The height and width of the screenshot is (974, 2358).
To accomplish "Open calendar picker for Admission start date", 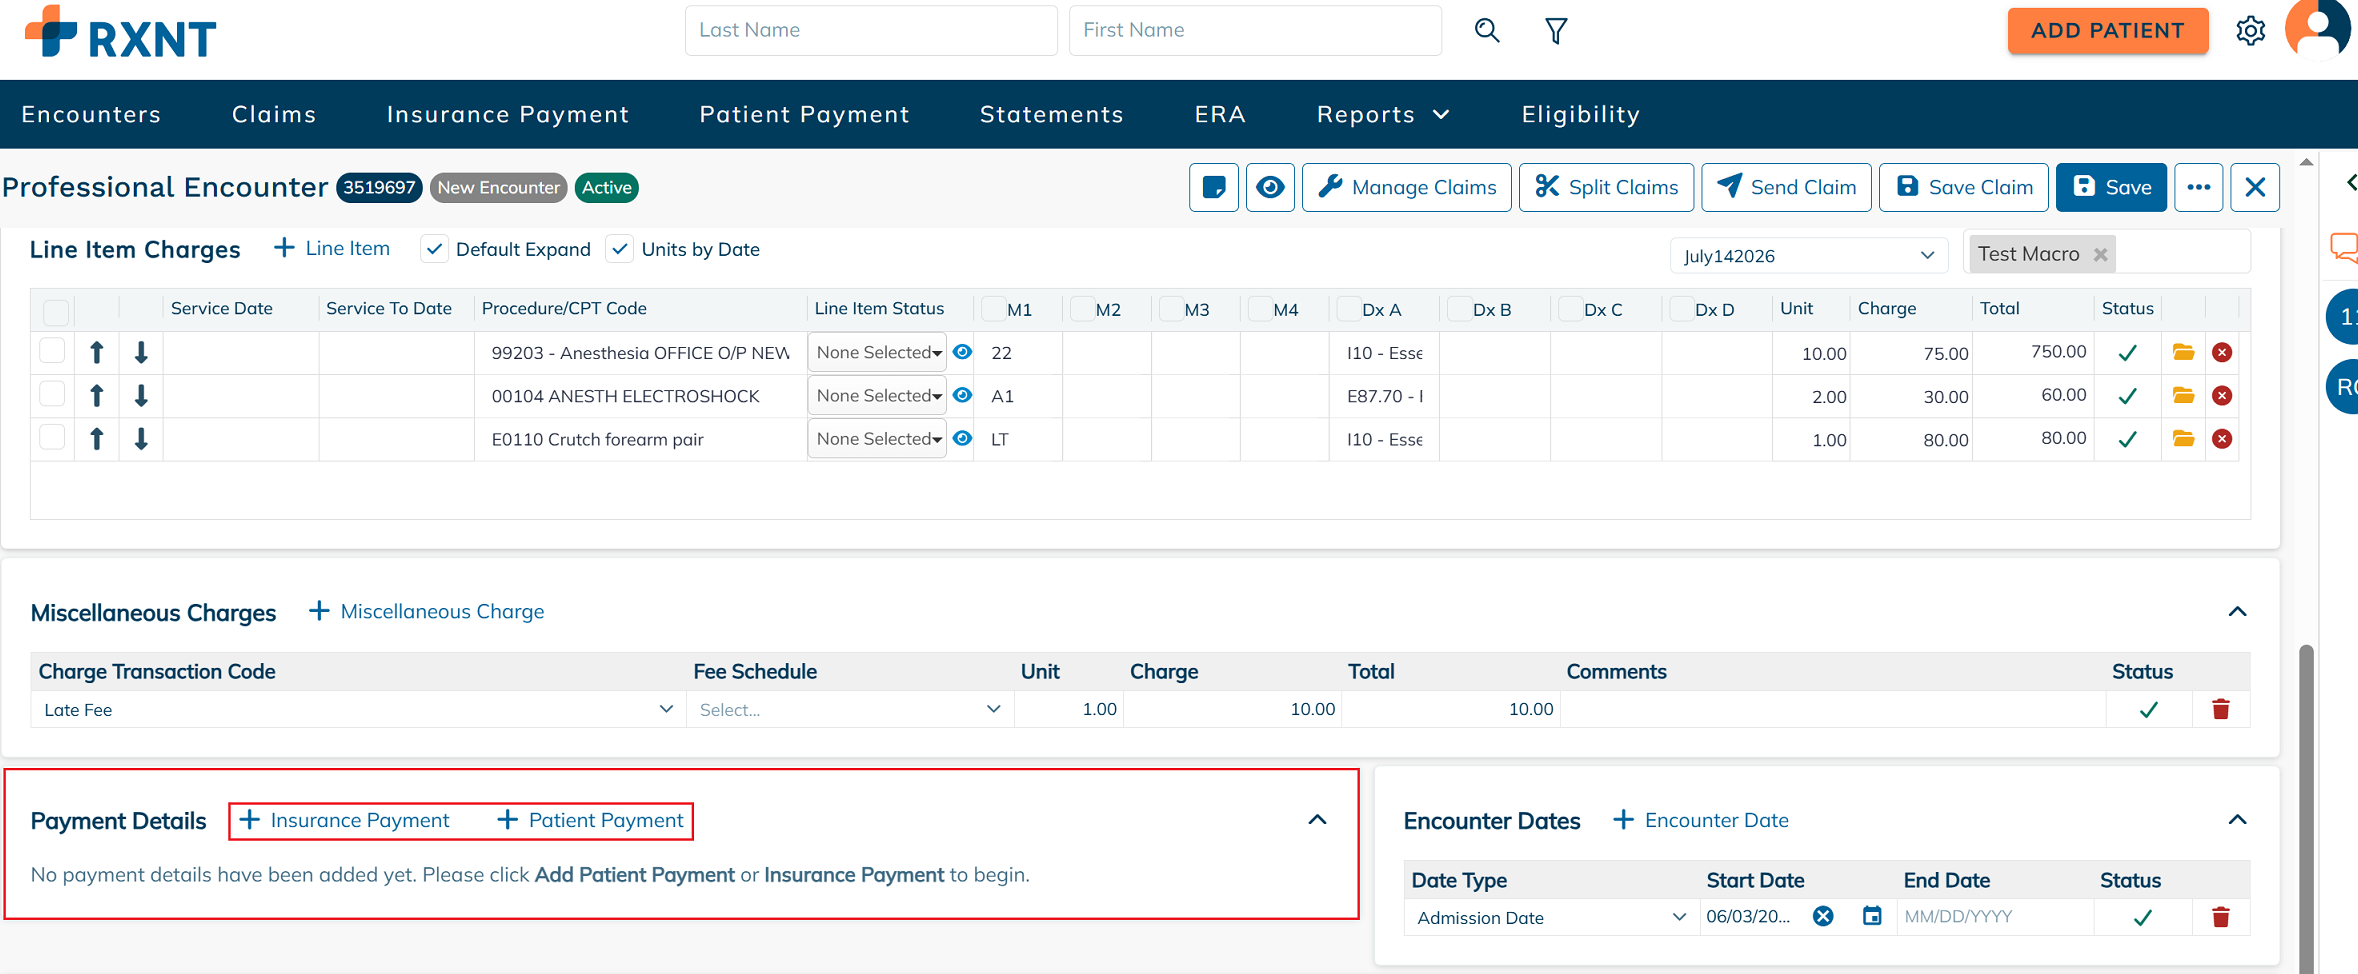I will point(1872,916).
